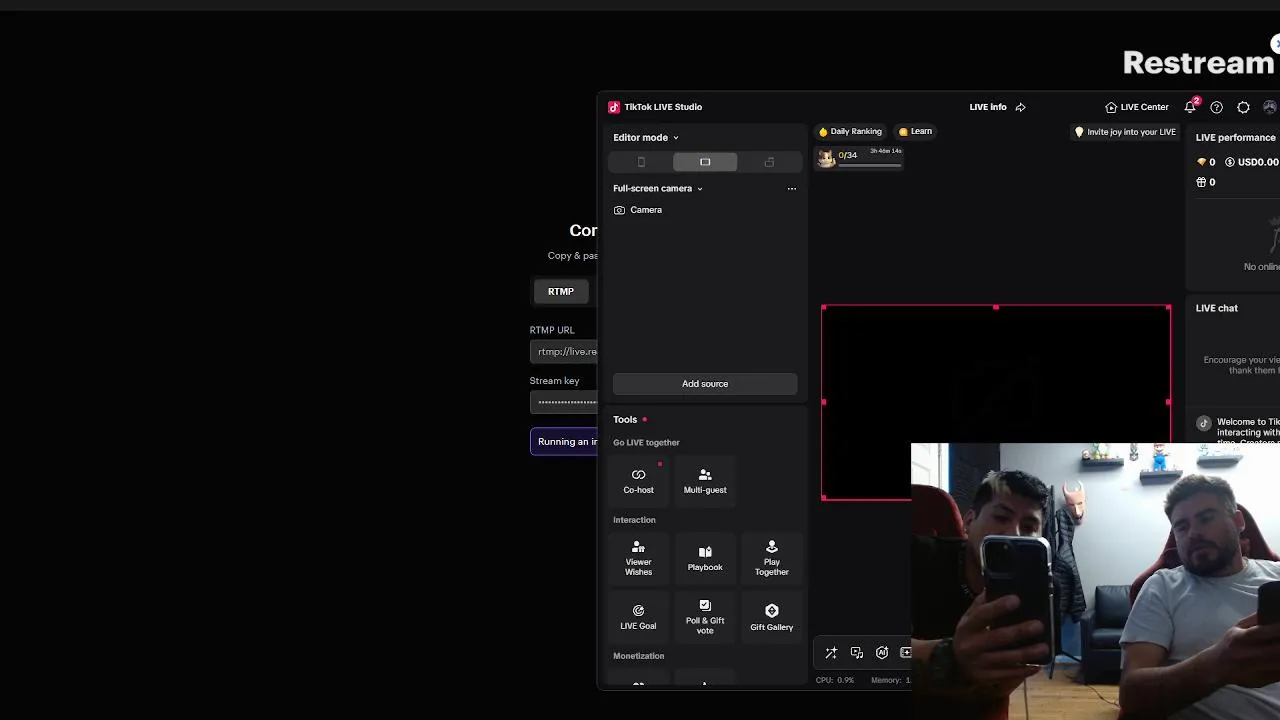Screen dimensions: 1280x720
Task: Click the LIVE chat heading
Action: tap(1216, 308)
